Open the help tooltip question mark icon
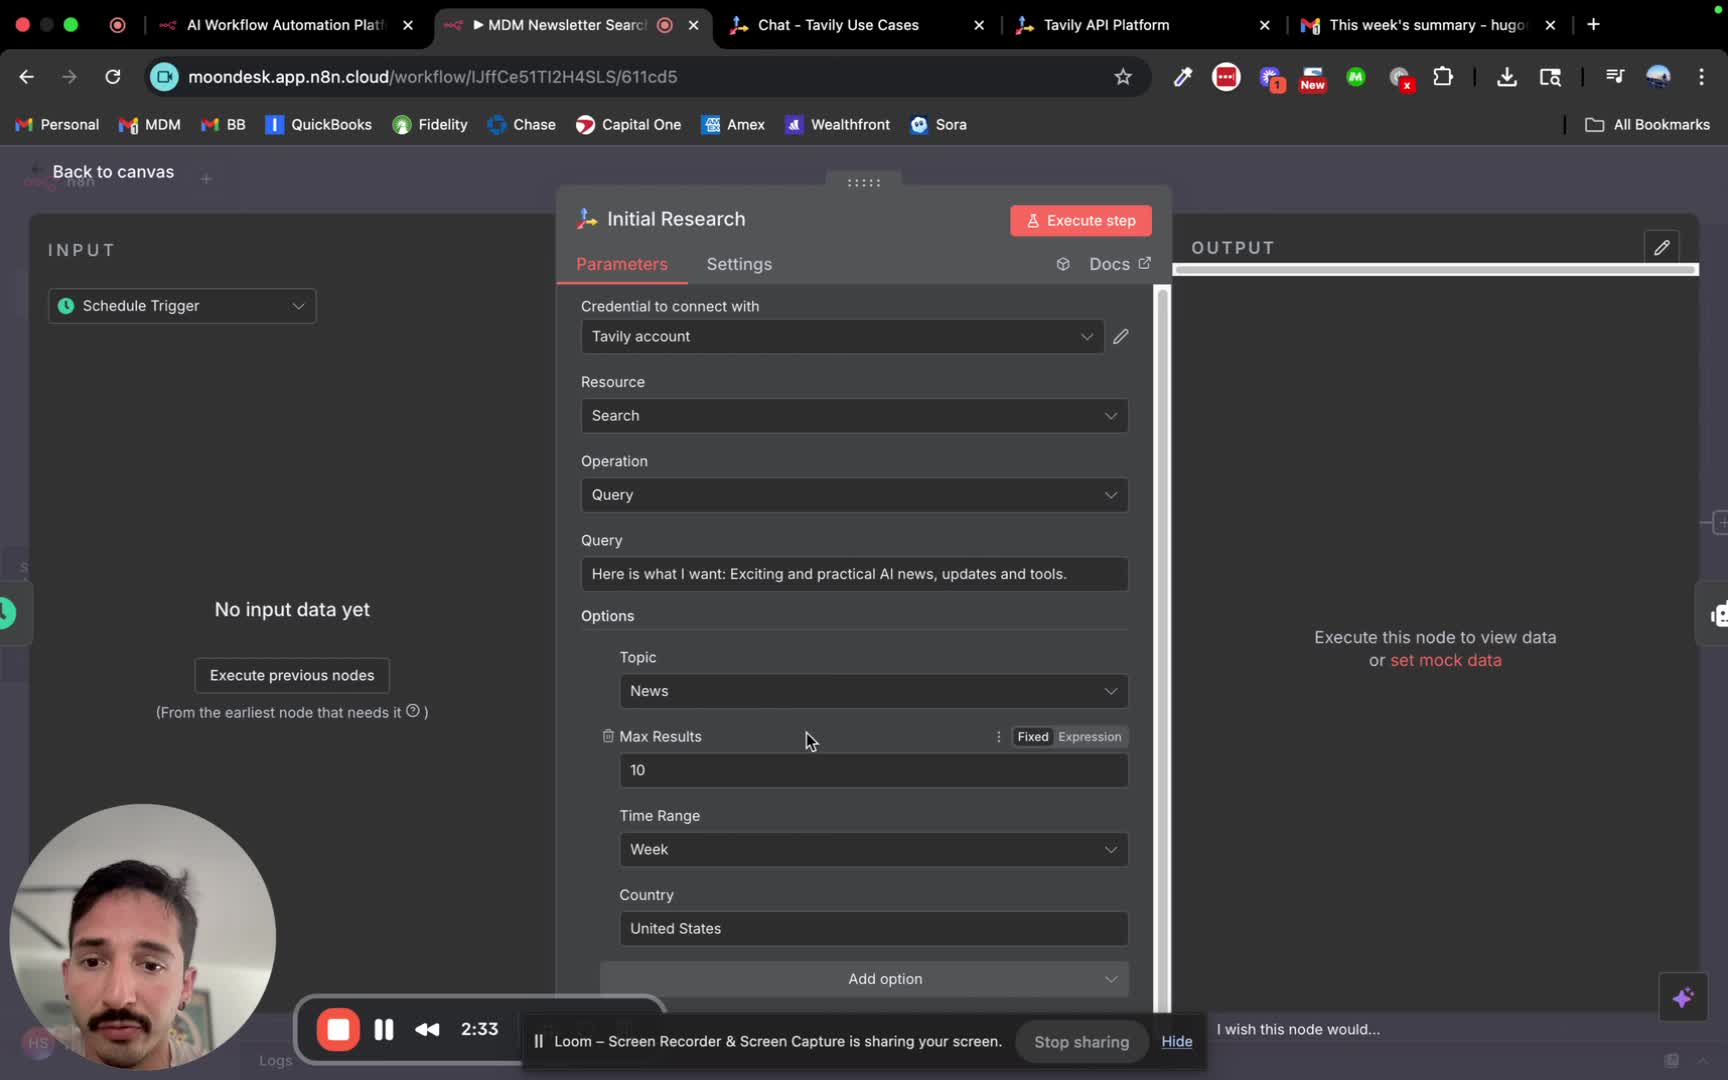 coord(413,711)
